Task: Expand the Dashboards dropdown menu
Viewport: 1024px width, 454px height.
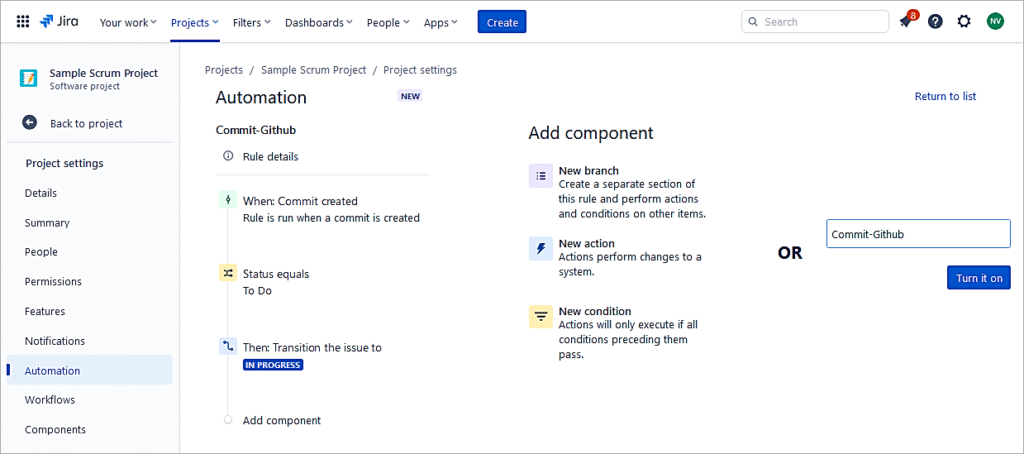Action: (319, 22)
